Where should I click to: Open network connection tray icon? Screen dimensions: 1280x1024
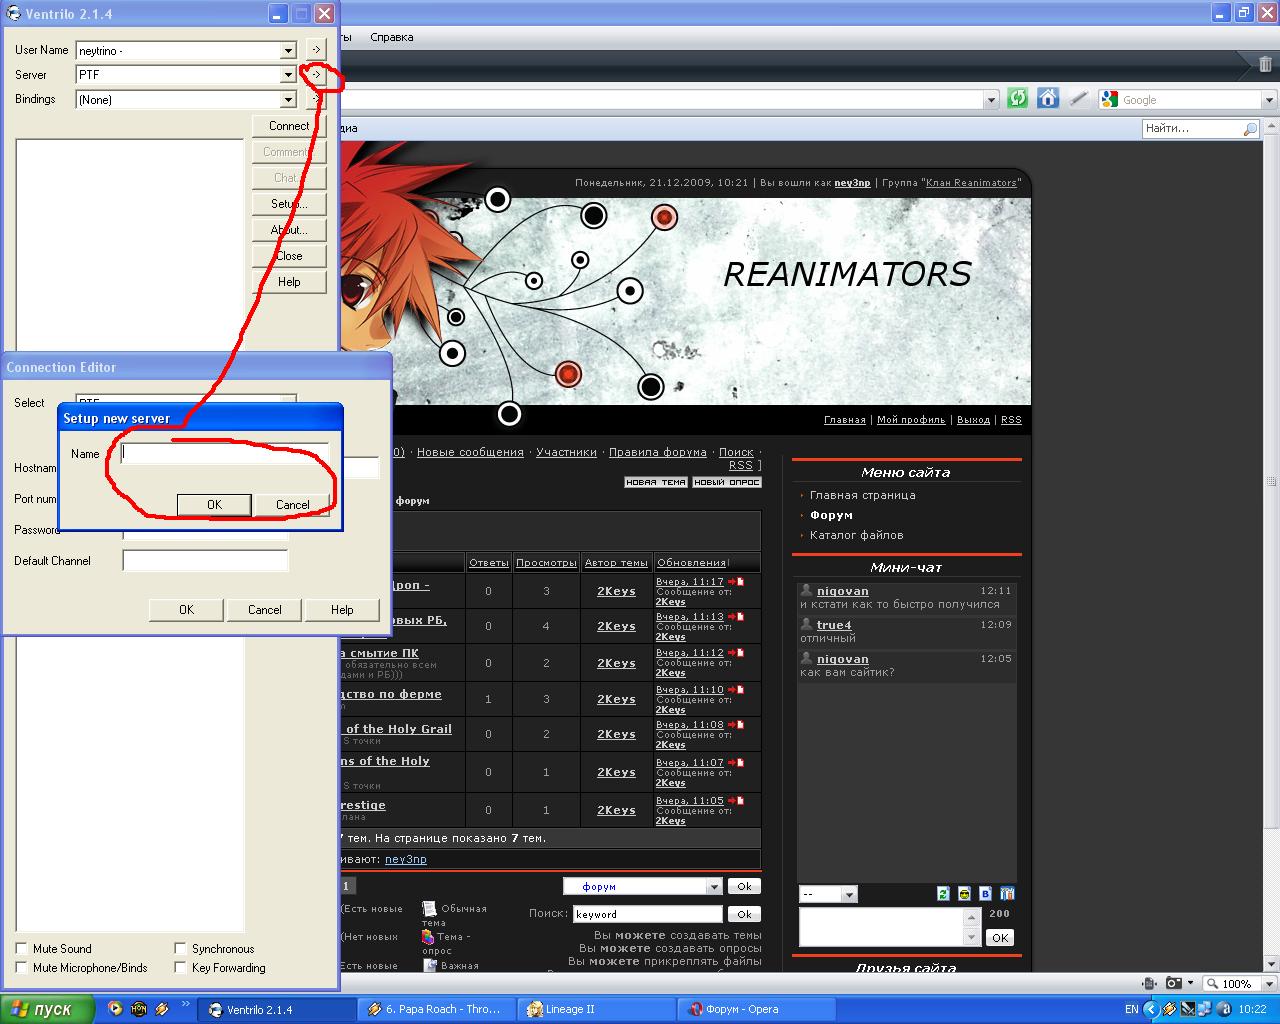[x=1205, y=1010]
